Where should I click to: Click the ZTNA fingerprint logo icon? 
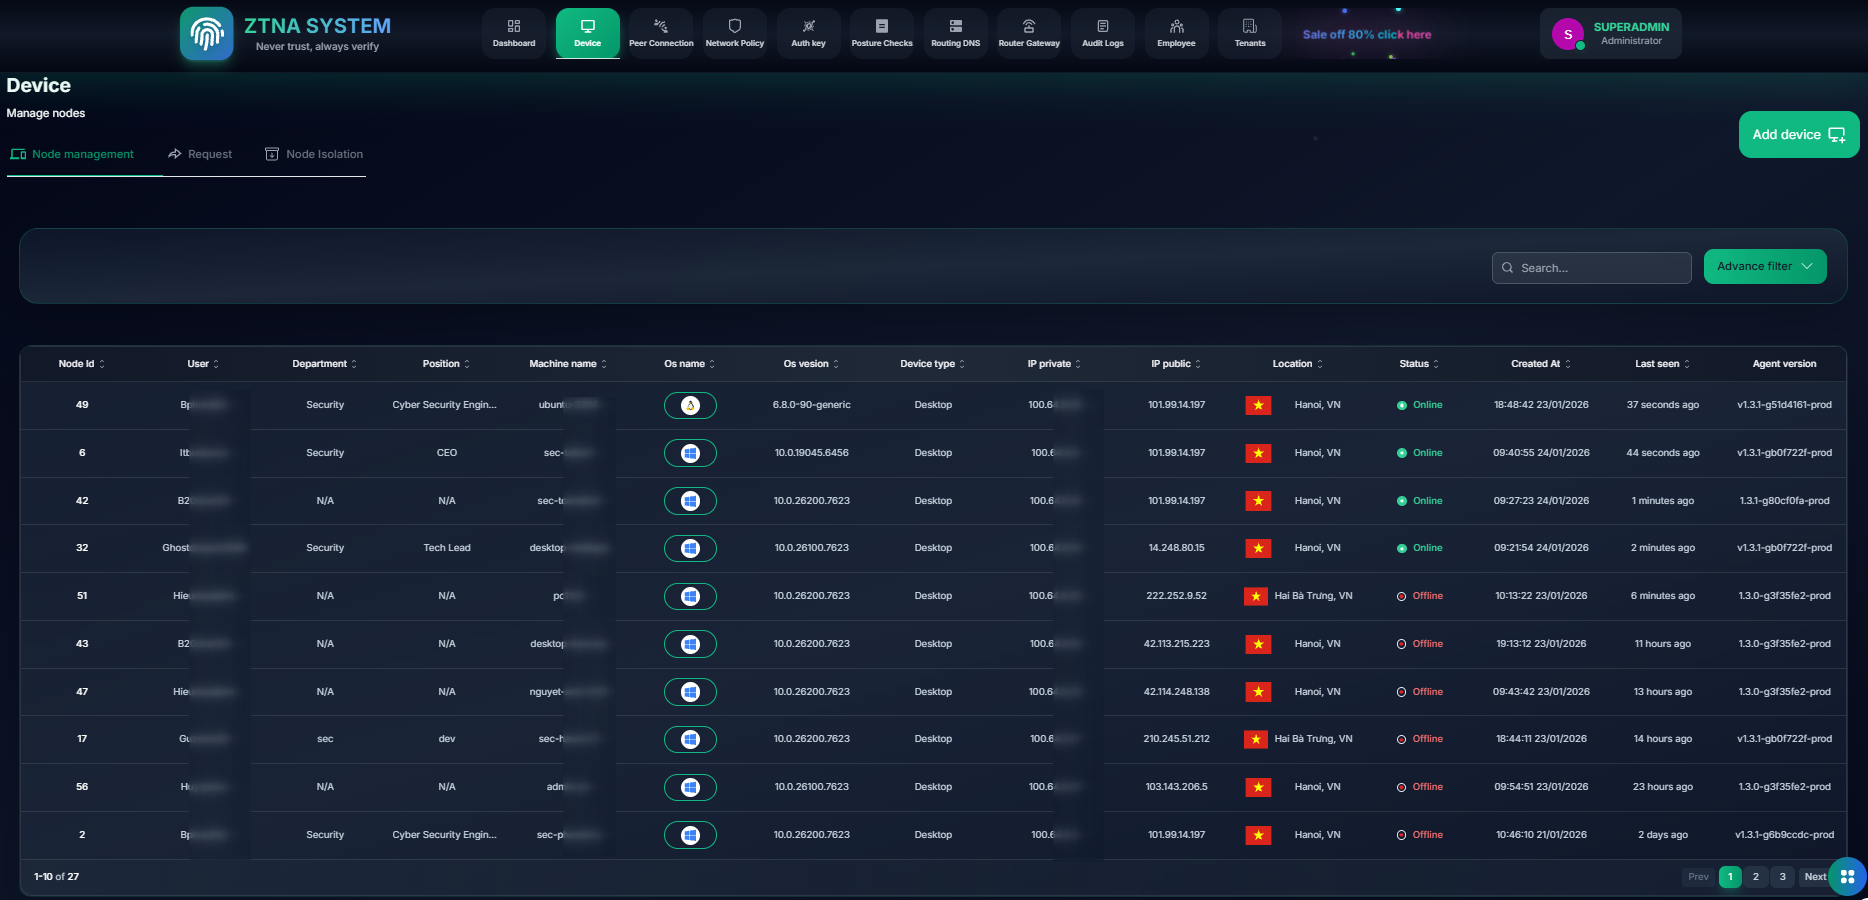pos(207,34)
